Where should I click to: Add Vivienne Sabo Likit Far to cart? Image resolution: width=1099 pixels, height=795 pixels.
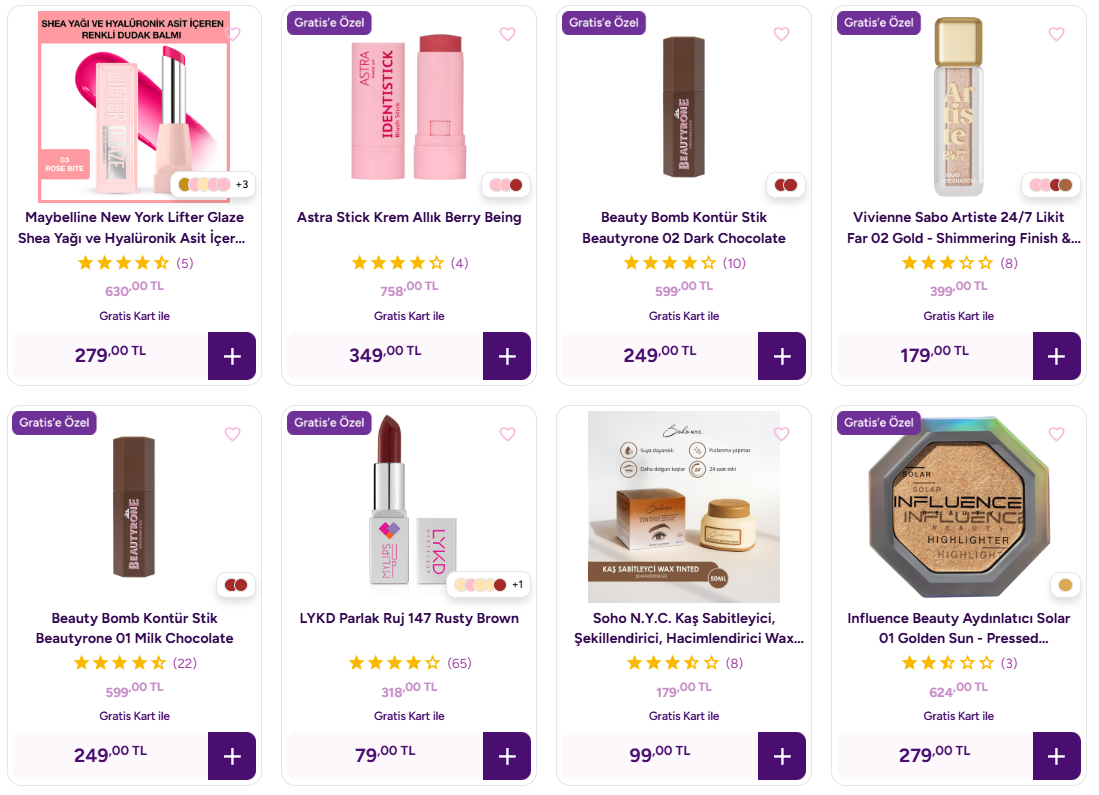tap(1056, 356)
